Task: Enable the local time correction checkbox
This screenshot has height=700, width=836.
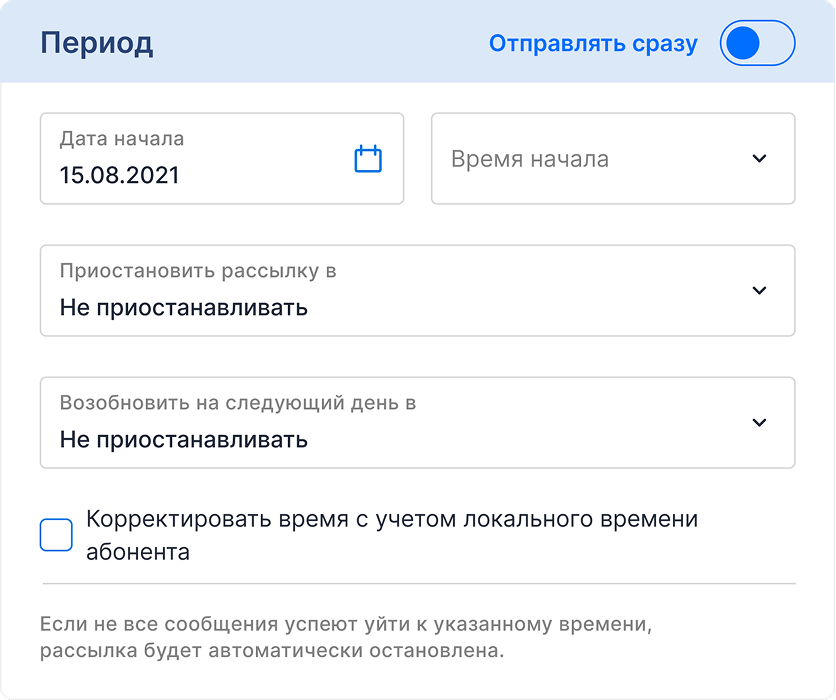Action: tap(56, 535)
